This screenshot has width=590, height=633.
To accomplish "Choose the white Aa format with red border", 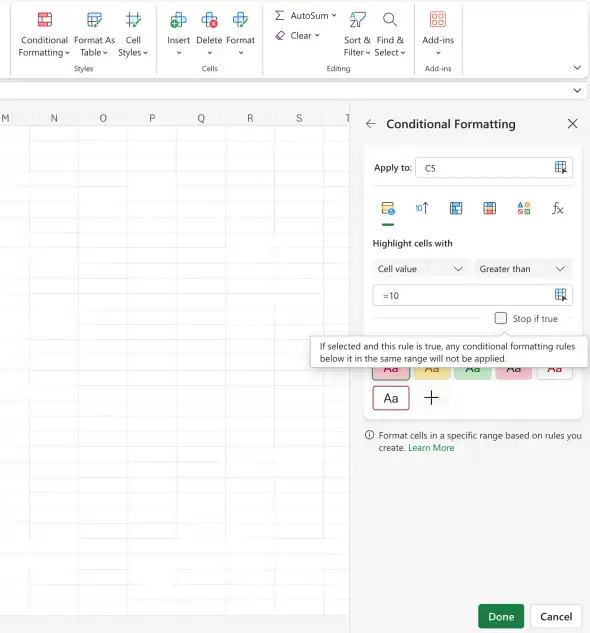I will pyautogui.click(x=391, y=398).
